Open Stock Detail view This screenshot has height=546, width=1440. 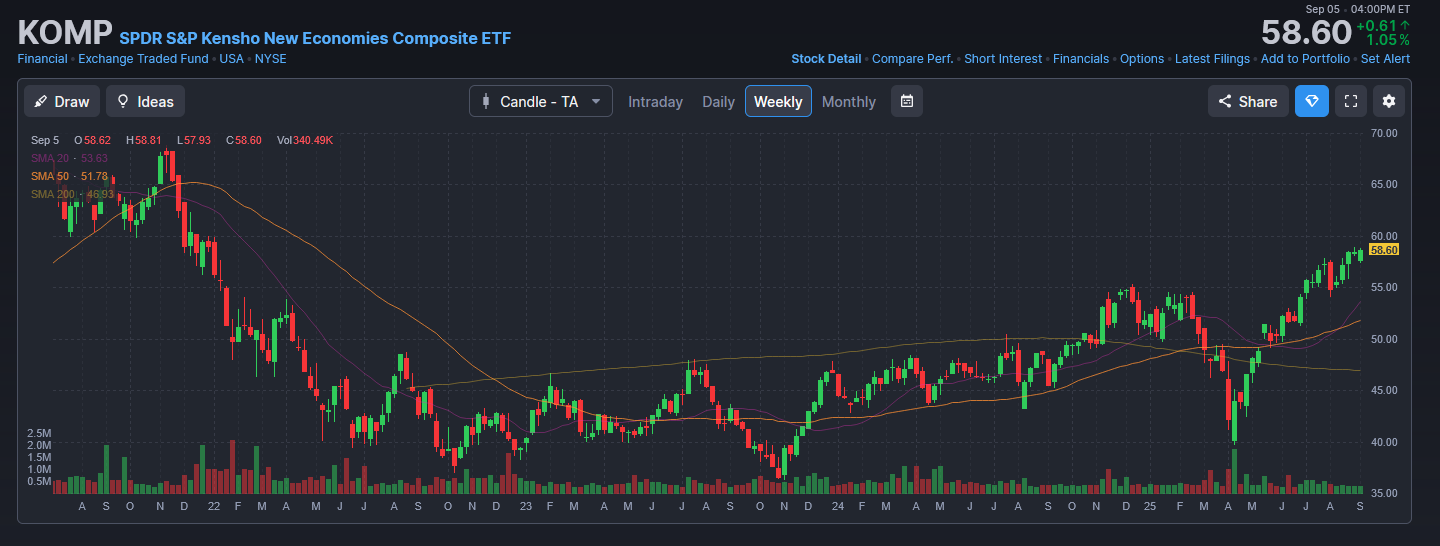(x=826, y=59)
